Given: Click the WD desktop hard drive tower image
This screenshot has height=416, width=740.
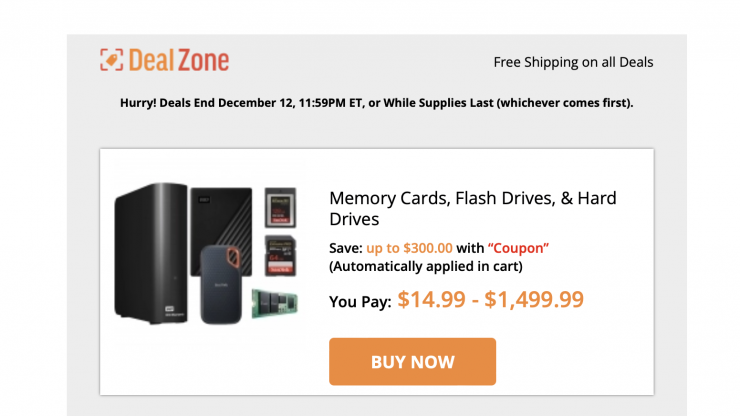Looking at the screenshot, I should pos(150,254).
